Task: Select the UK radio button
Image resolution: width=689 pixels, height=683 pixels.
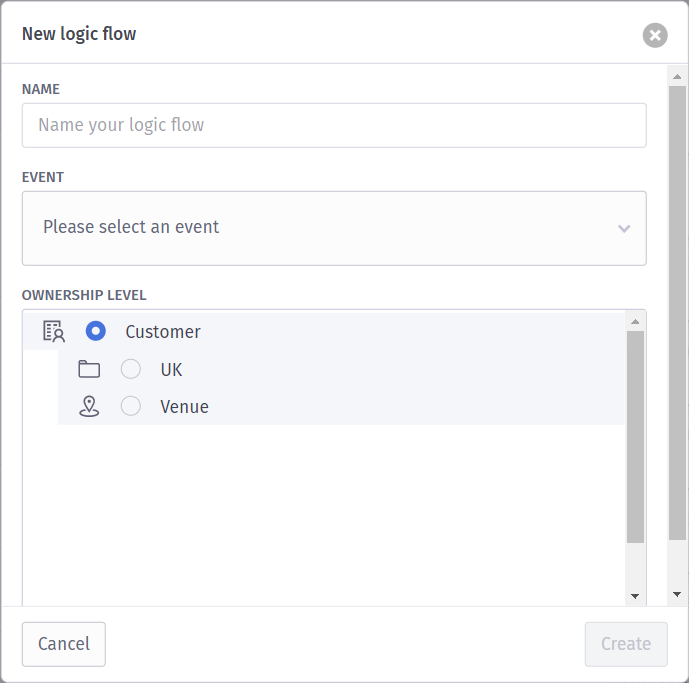Action: (x=131, y=369)
